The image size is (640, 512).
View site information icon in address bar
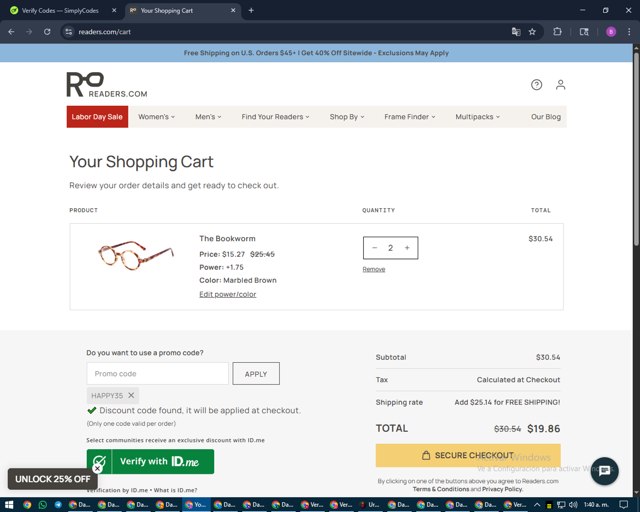pyautogui.click(x=69, y=32)
